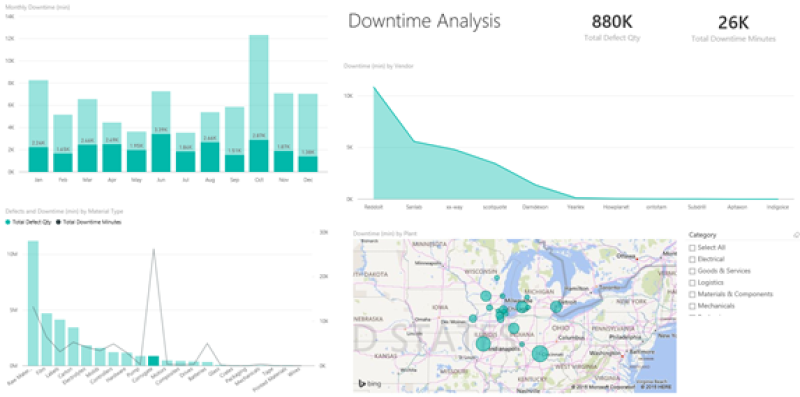Select the tallest Raw Materials defect bar
Screen dimensions: 800x397
click(x=33, y=303)
